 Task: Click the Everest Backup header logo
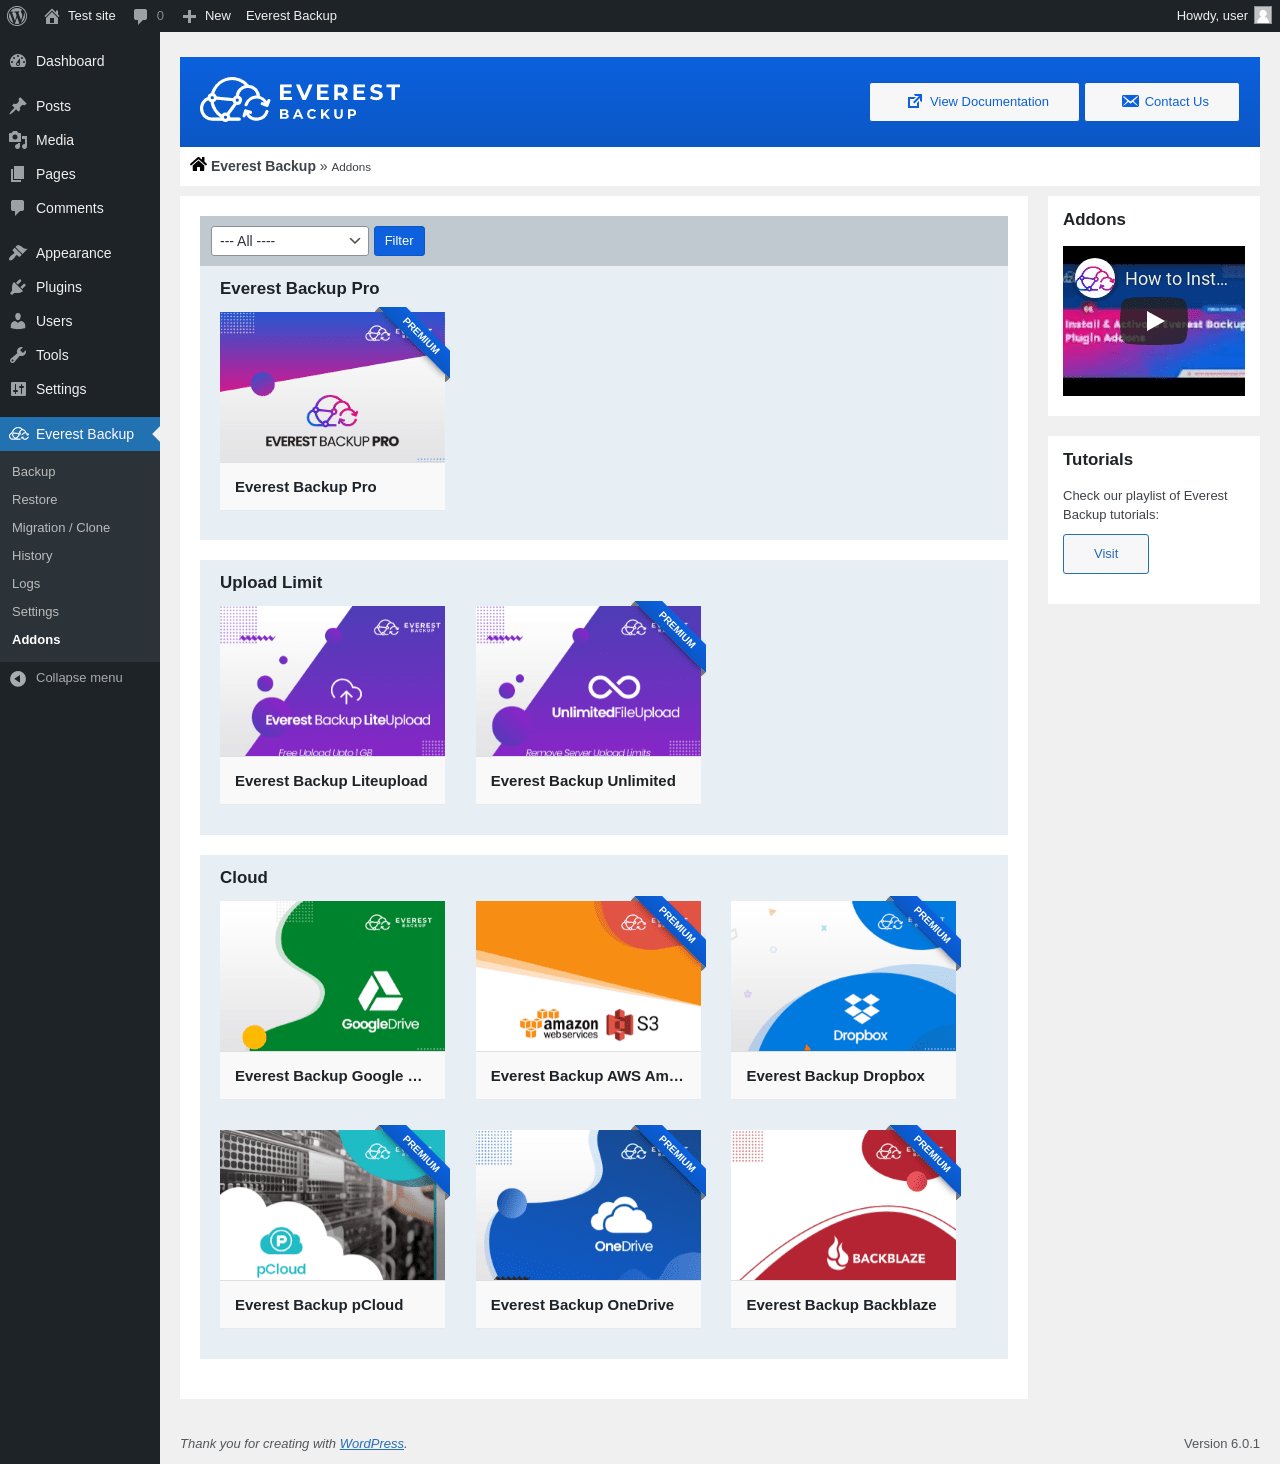[300, 100]
